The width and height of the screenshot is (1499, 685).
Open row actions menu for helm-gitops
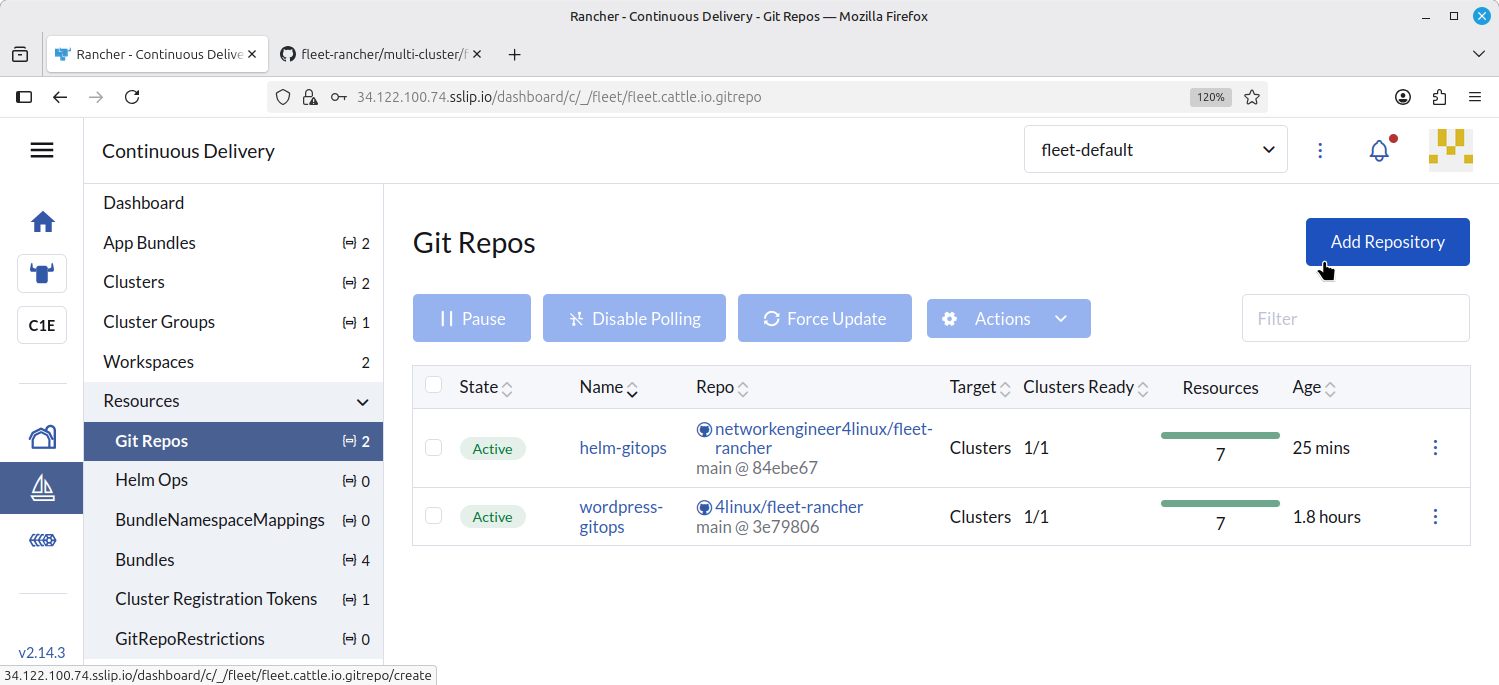point(1435,448)
